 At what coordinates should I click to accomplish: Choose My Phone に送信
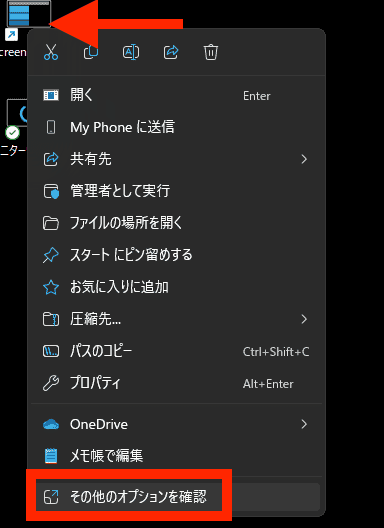click(x=177, y=127)
